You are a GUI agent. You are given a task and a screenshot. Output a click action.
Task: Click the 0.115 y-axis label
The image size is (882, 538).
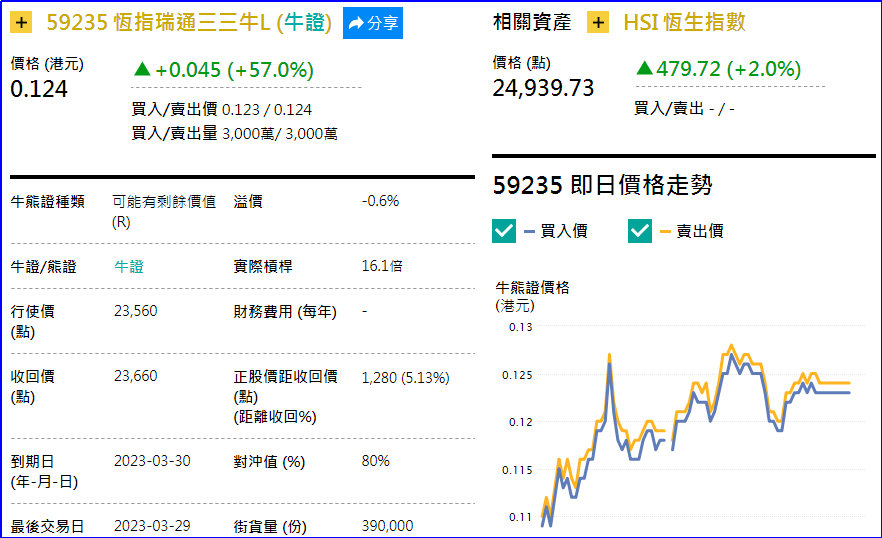tap(517, 470)
